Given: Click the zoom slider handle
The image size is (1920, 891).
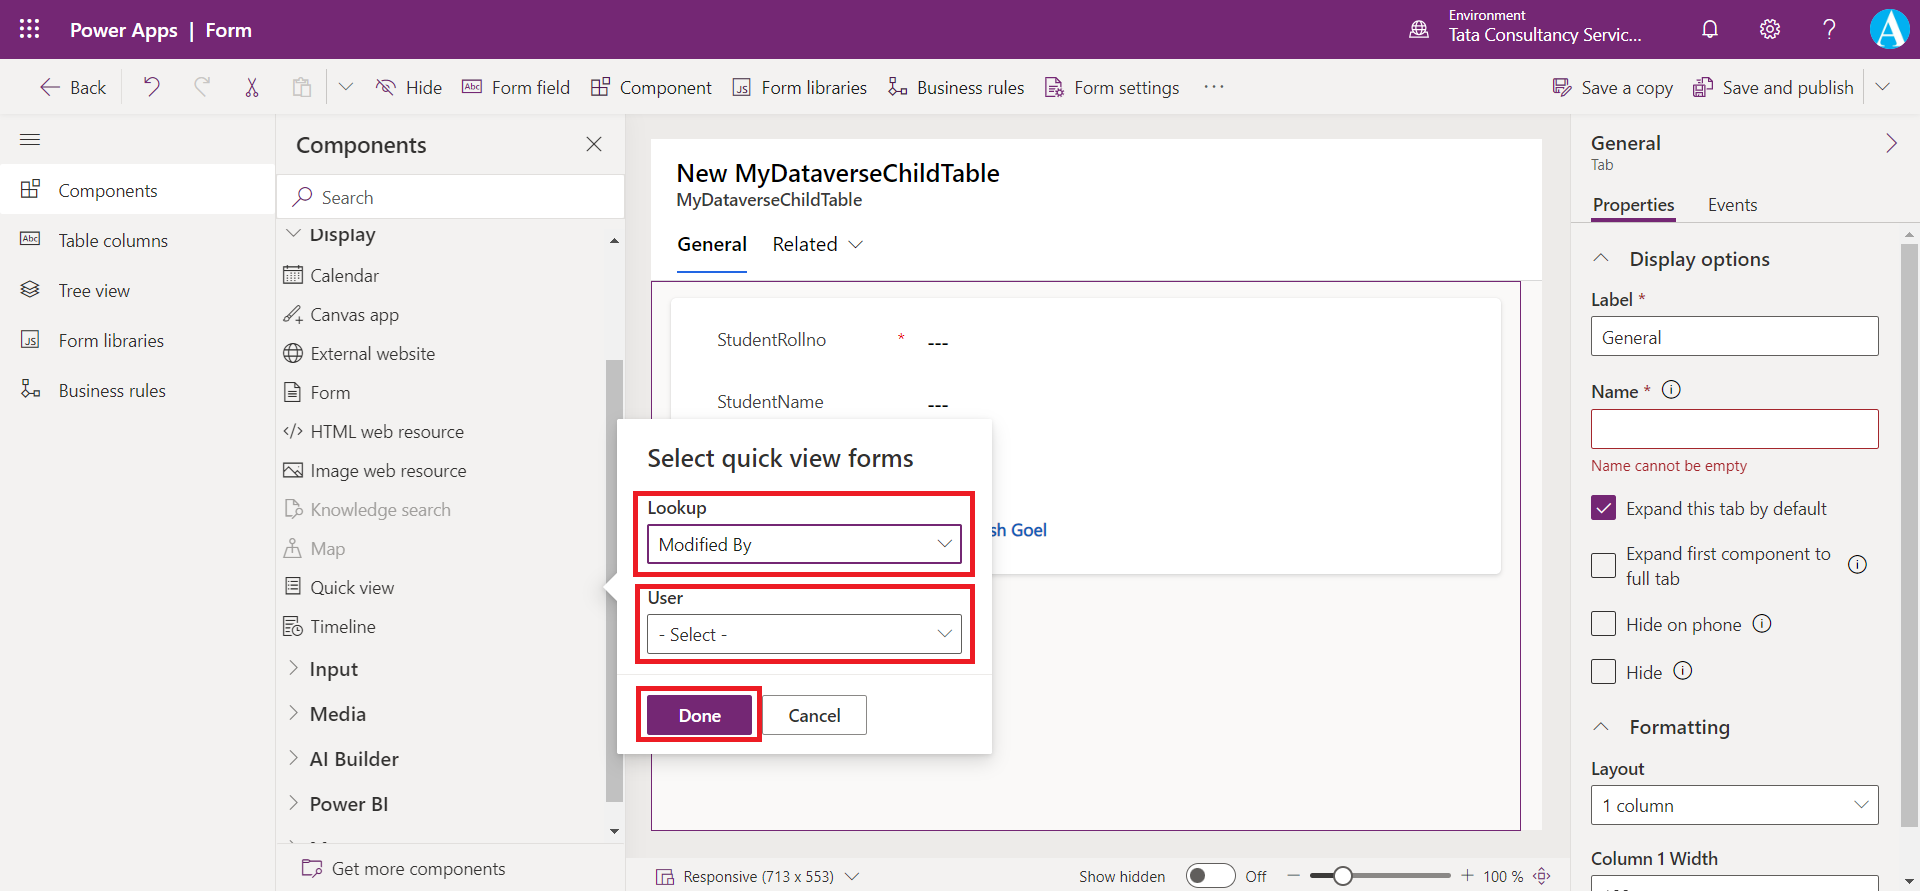Looking at the screenshot, I should point(1343,876).
